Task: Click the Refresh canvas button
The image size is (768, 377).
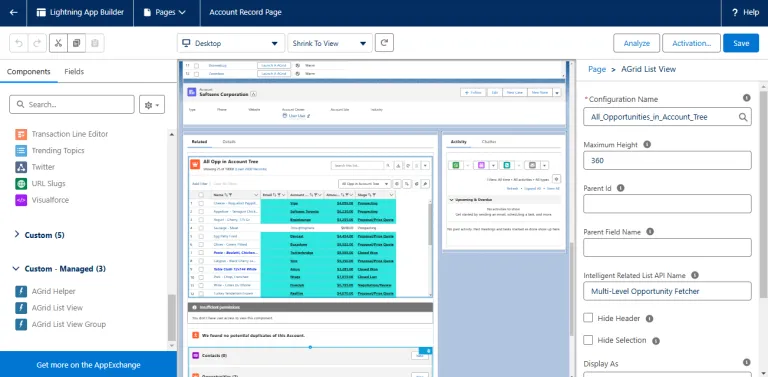Action: pos(384,43)
